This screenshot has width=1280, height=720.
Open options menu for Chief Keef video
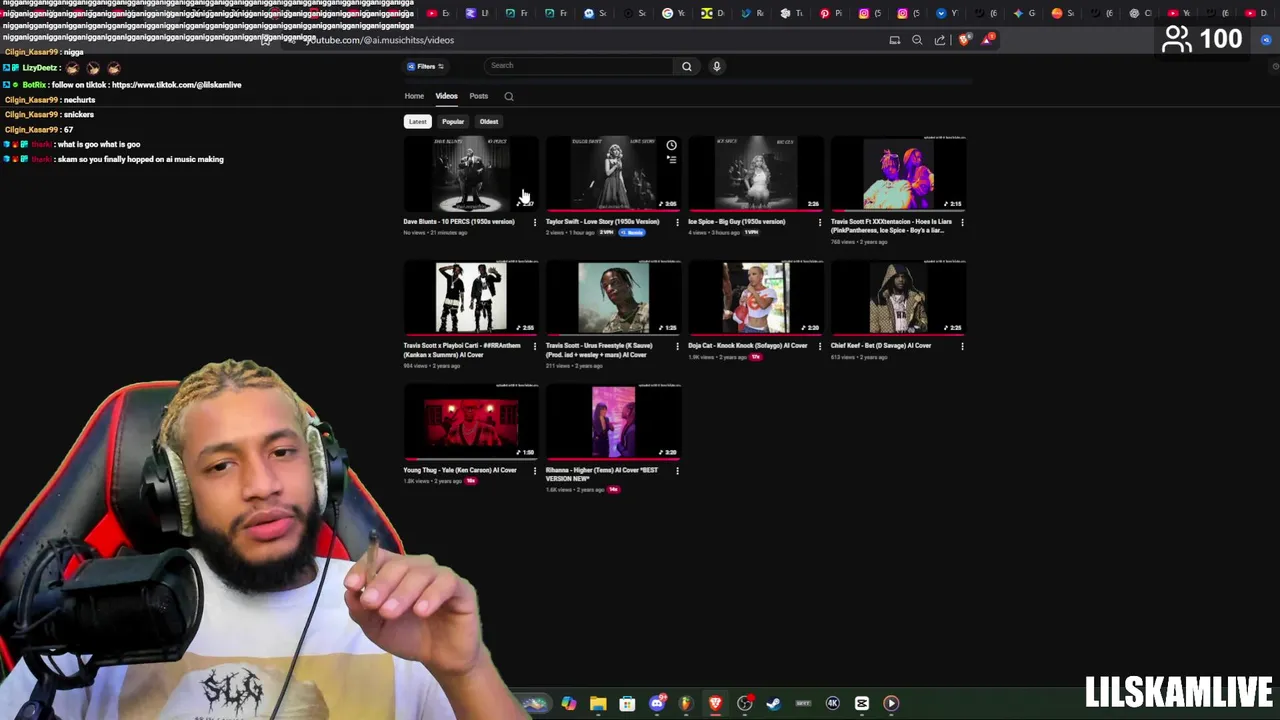pos(962,346)
